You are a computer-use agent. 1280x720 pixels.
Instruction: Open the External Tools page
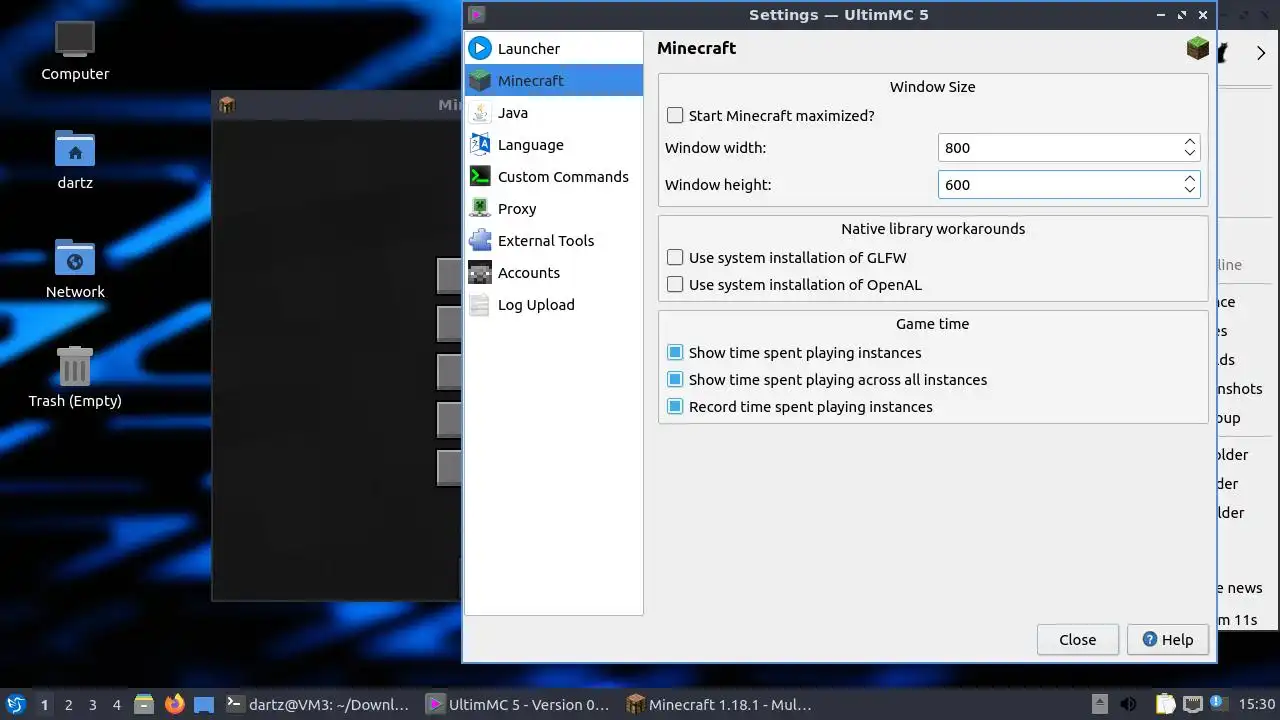coord(553,240)
